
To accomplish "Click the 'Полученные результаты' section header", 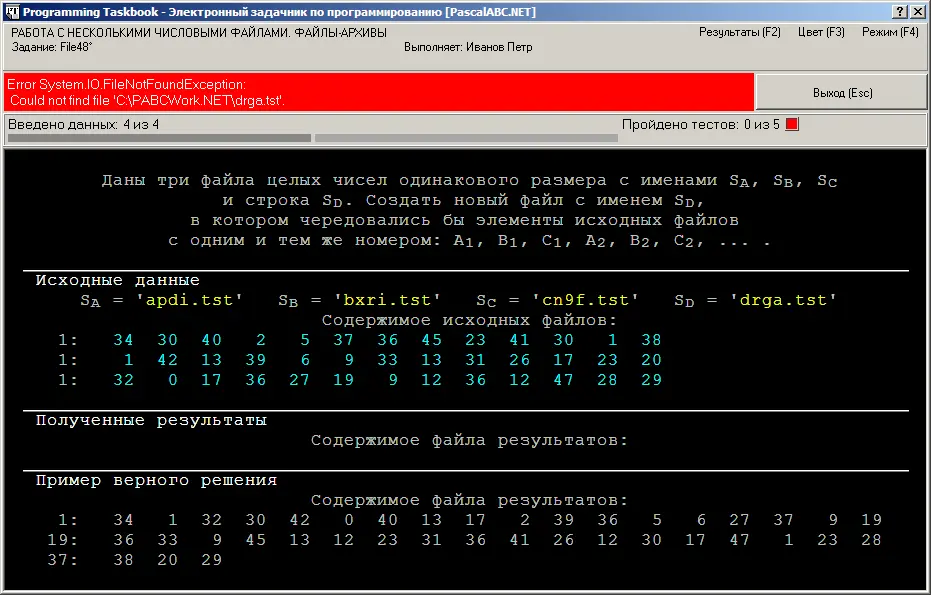I will point(151,421).
